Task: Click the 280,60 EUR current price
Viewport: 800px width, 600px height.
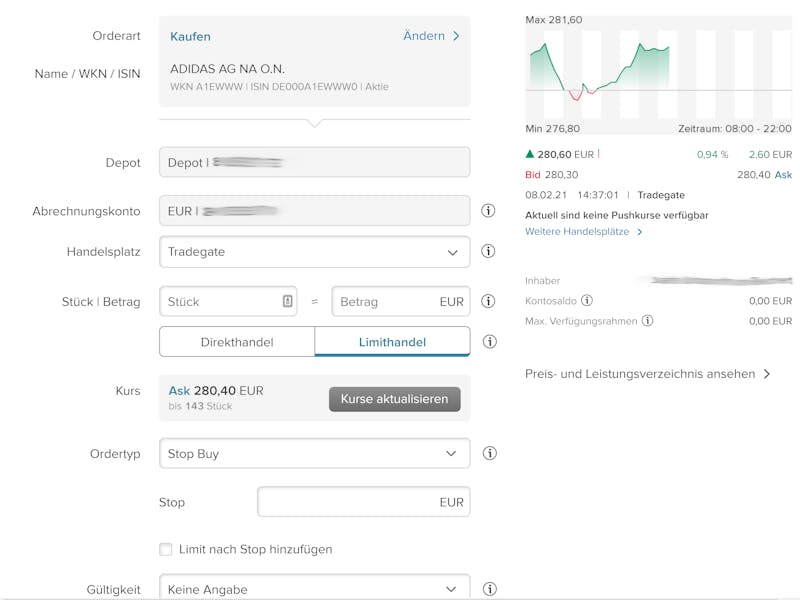Action: 565,154
